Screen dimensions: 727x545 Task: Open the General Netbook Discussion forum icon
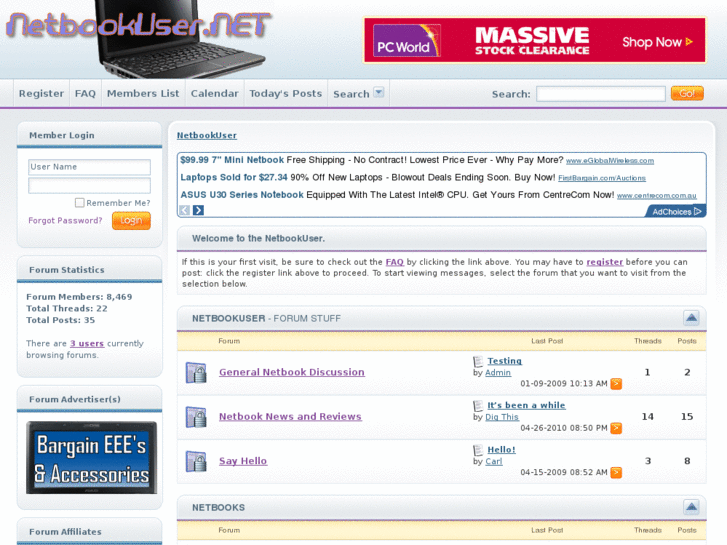click(196, 372)
